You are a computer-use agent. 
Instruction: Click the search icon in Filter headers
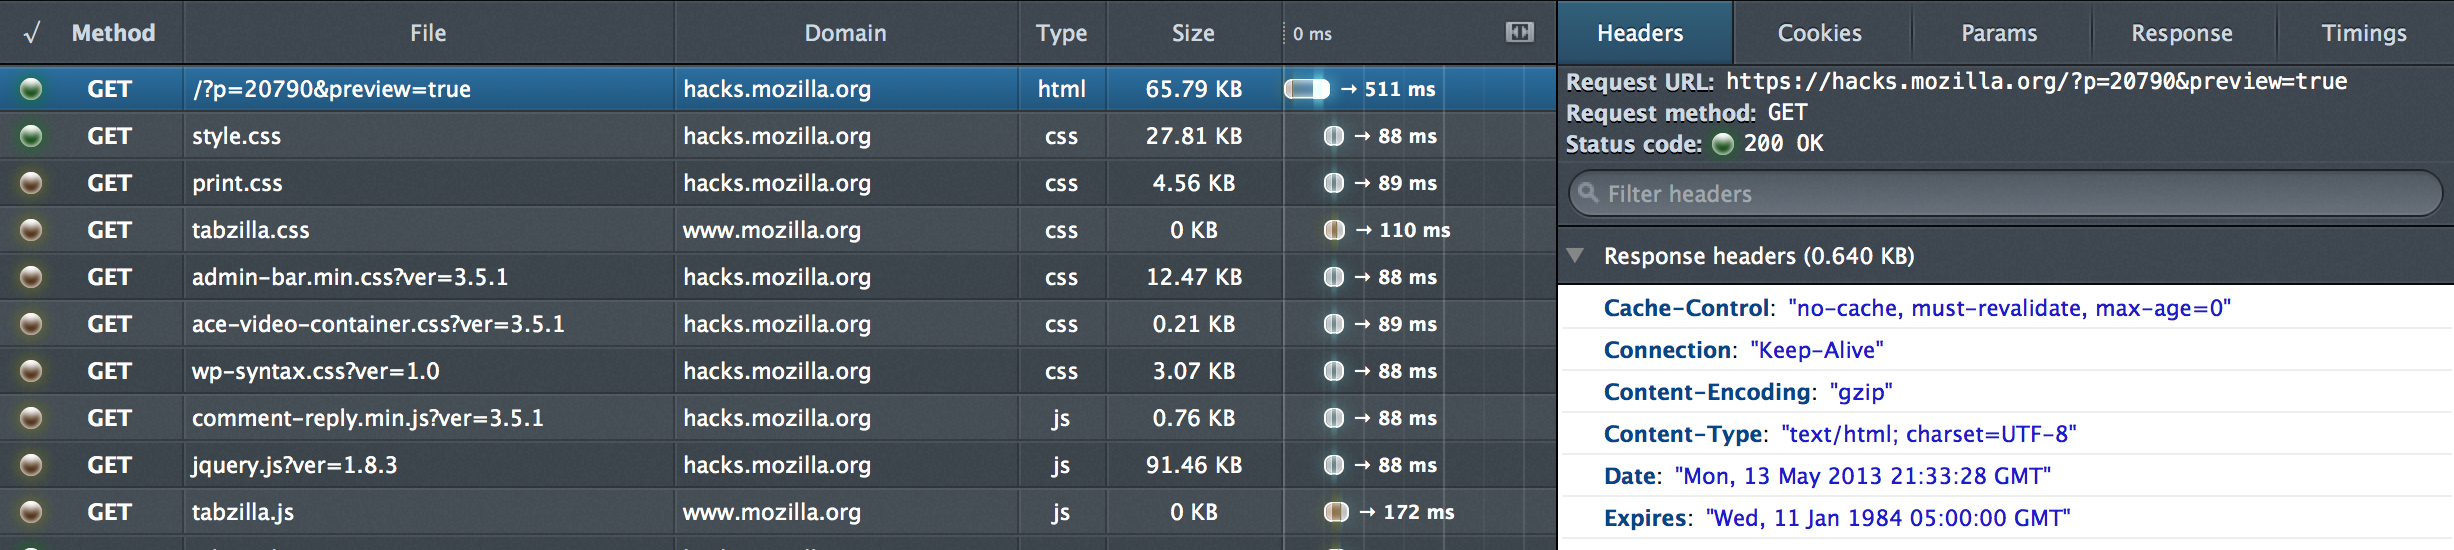[x=1588, y=193]
